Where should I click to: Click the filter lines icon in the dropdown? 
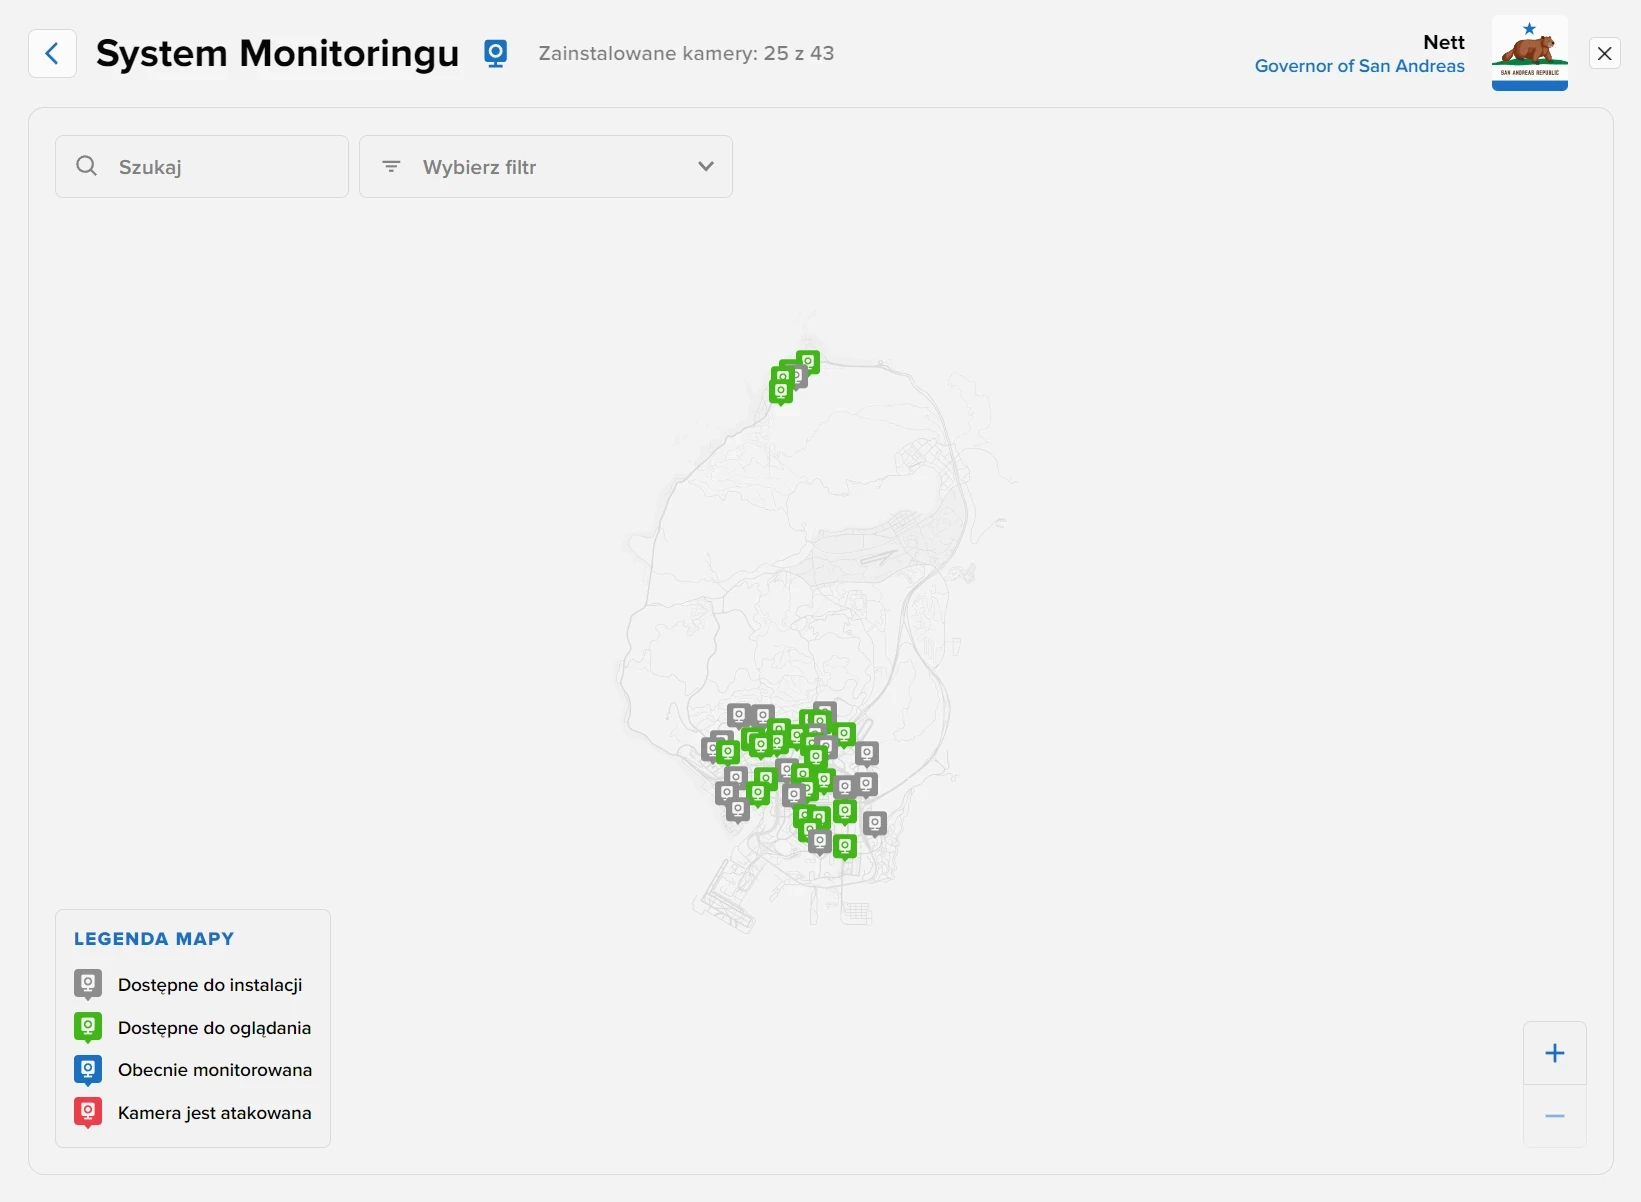pos(391,167)
